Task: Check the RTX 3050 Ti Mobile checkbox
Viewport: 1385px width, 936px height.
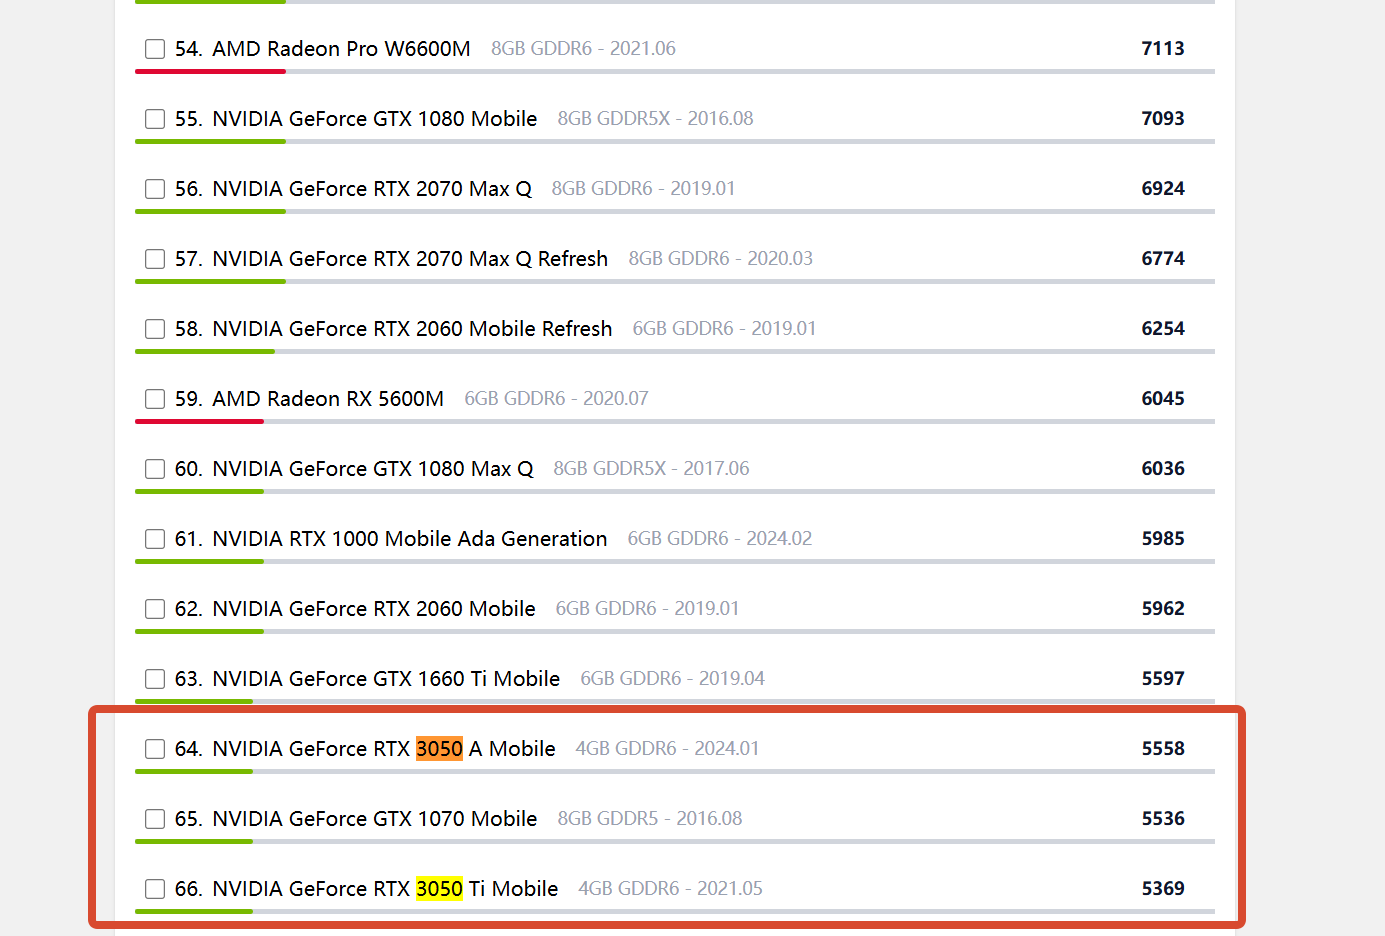Action: pos(155,889)
